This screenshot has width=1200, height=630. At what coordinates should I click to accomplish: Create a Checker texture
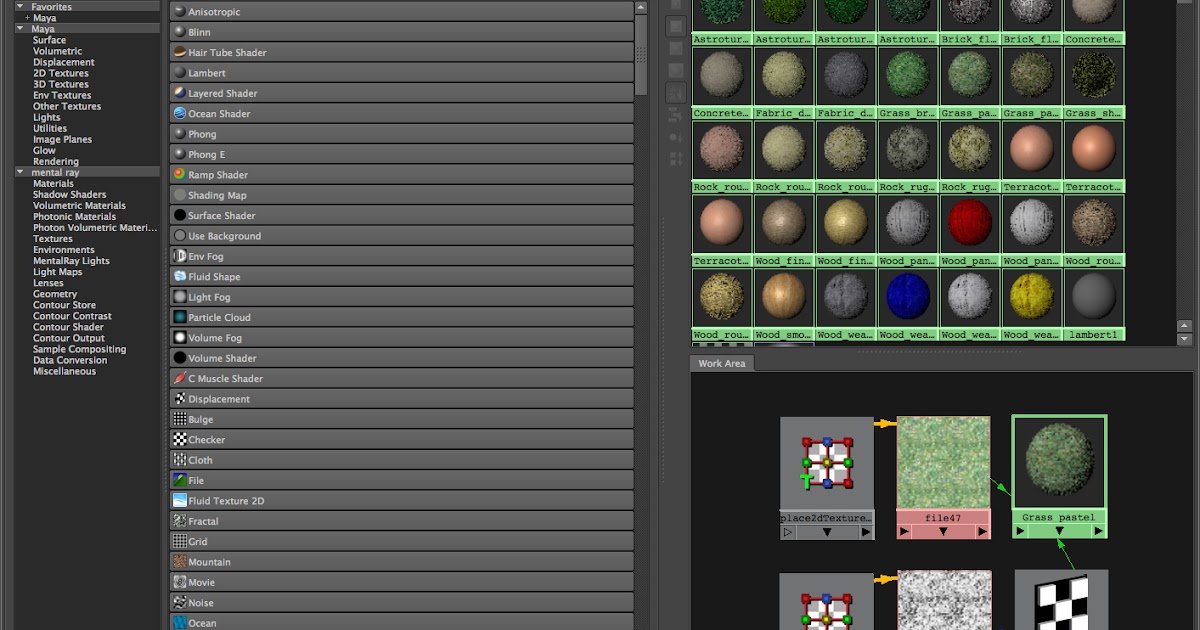coord(401,440)
